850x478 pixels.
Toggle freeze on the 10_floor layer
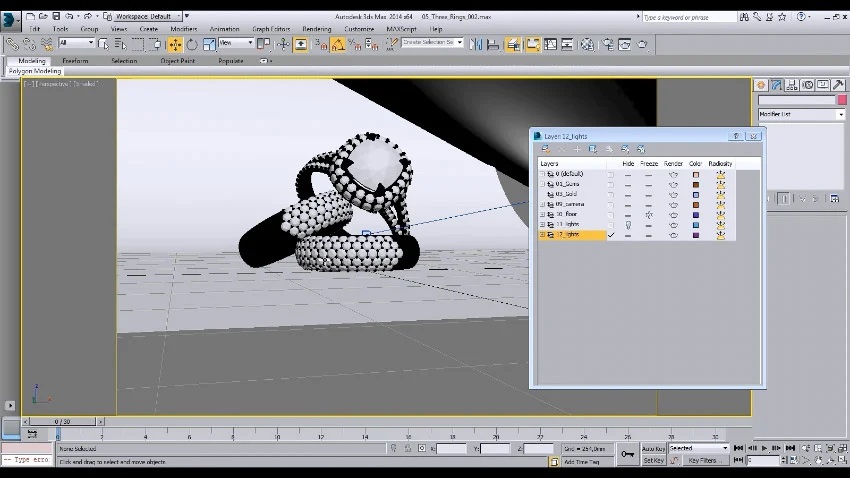(648, 214)
